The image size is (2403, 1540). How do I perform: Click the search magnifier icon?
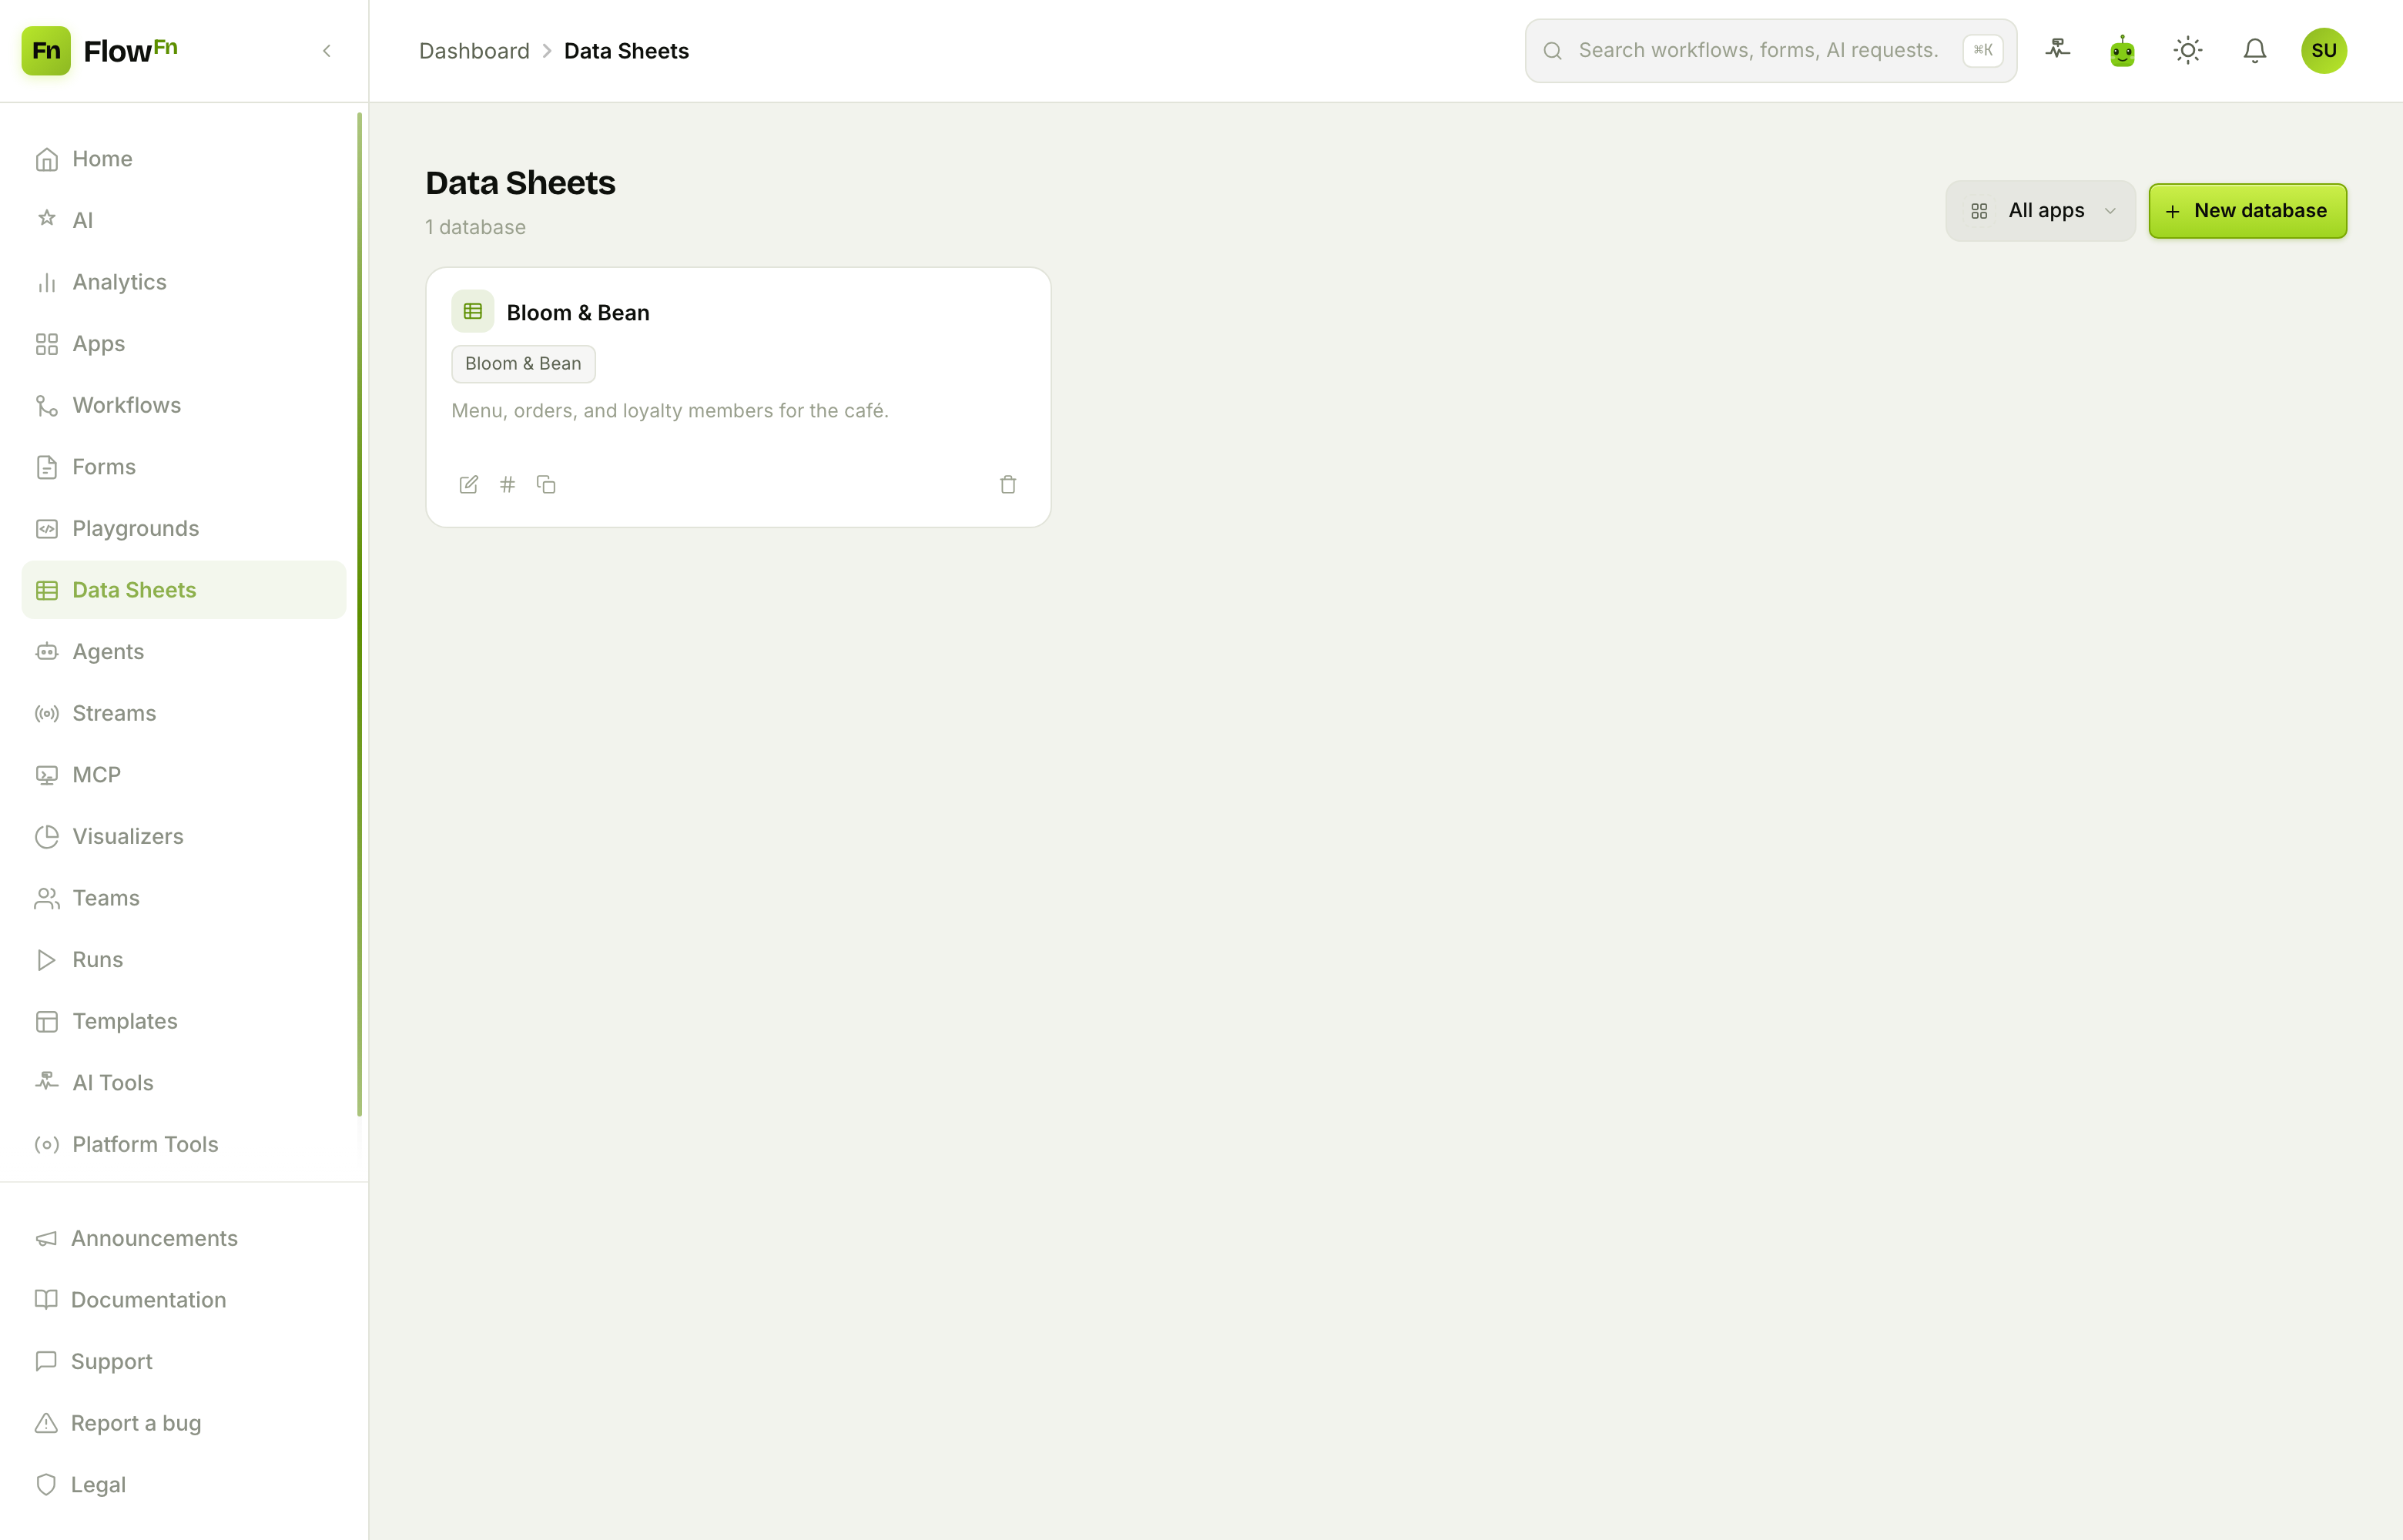[x=1552, y=51]
